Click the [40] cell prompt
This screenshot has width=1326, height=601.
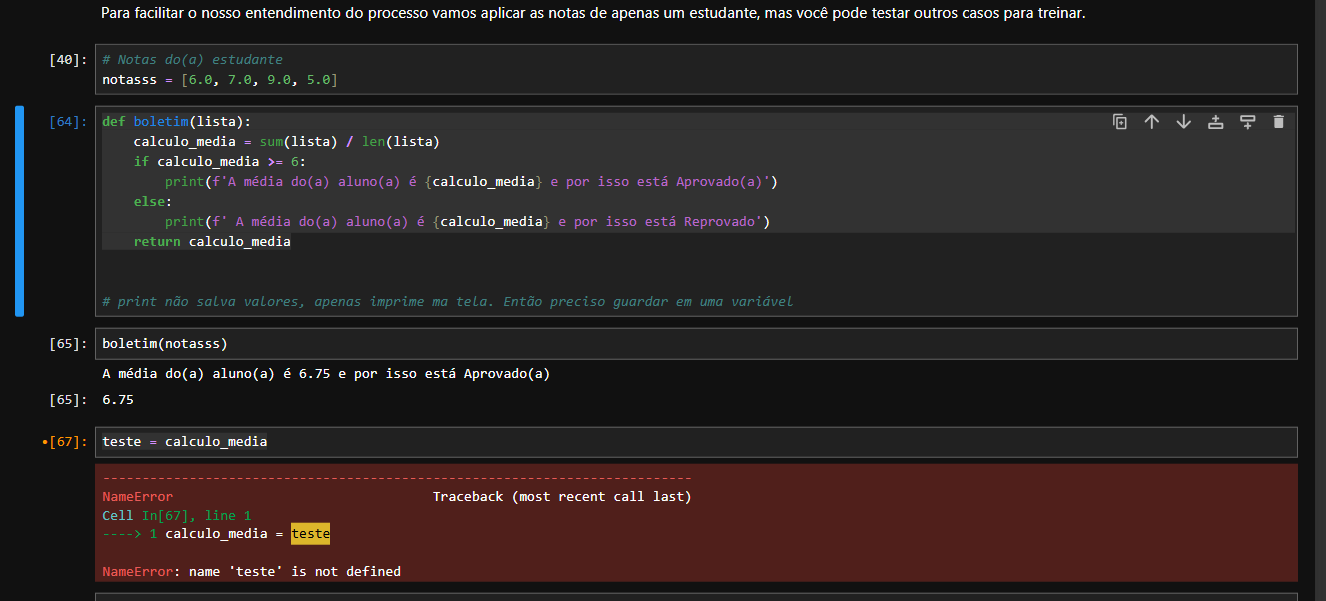pyautogui.click(x=67, y=60)
